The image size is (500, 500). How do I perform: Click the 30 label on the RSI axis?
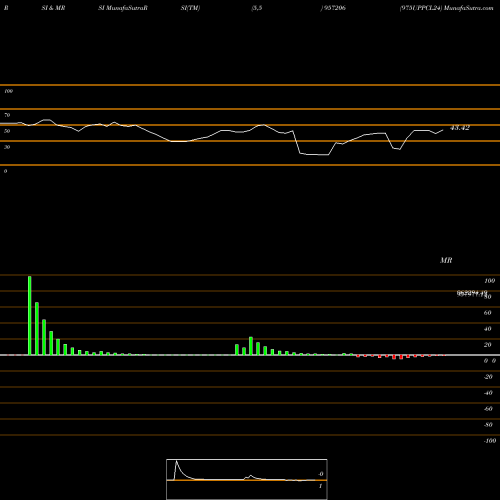[7, 147]
